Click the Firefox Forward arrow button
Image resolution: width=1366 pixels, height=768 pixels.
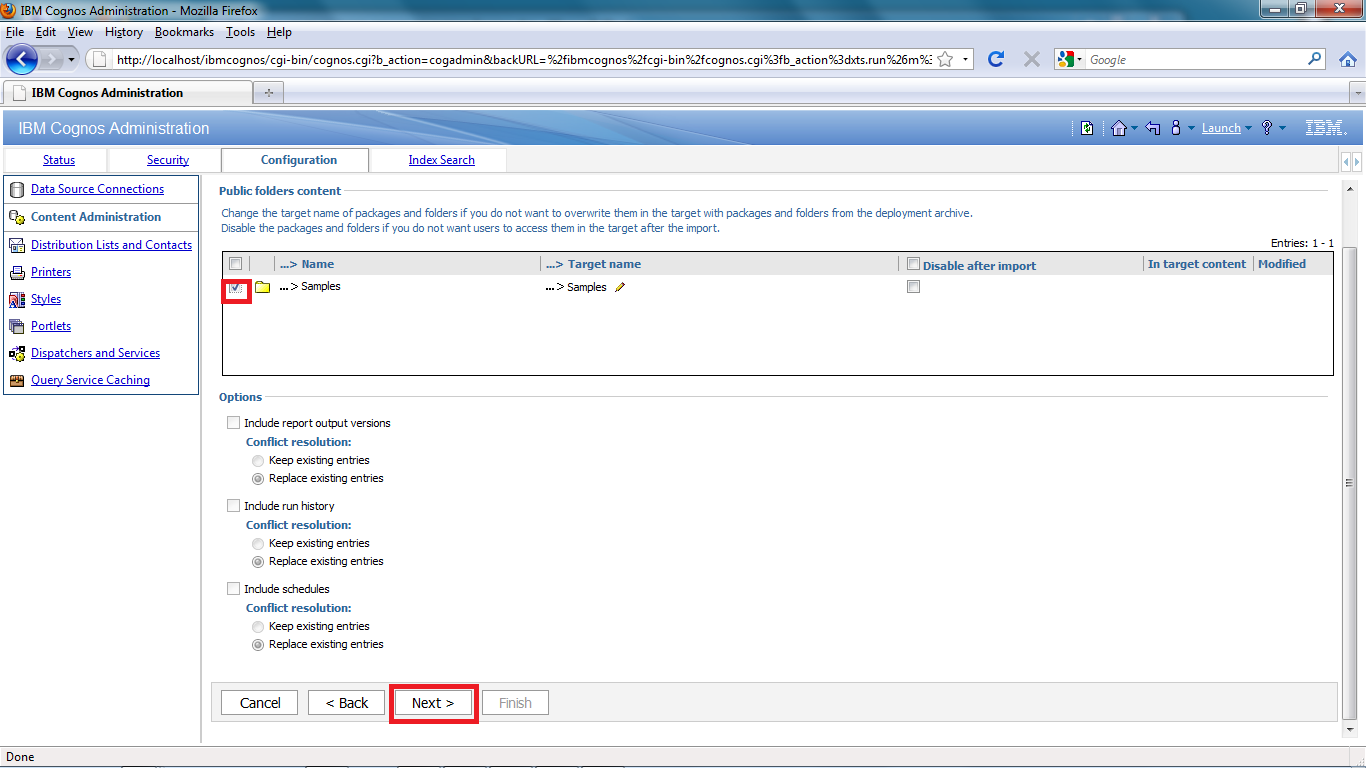coord(52,59)
